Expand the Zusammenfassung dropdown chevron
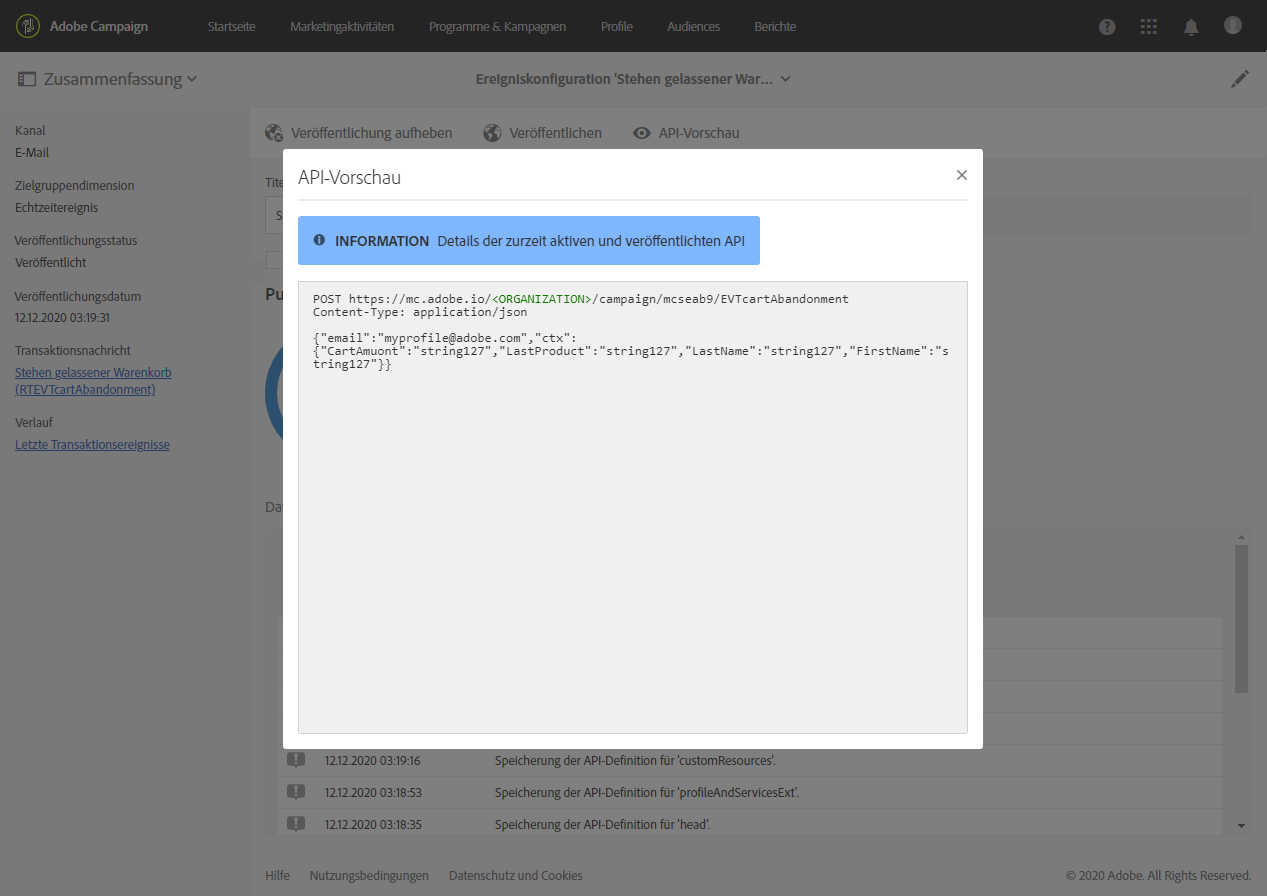 [x=192, y=79]
